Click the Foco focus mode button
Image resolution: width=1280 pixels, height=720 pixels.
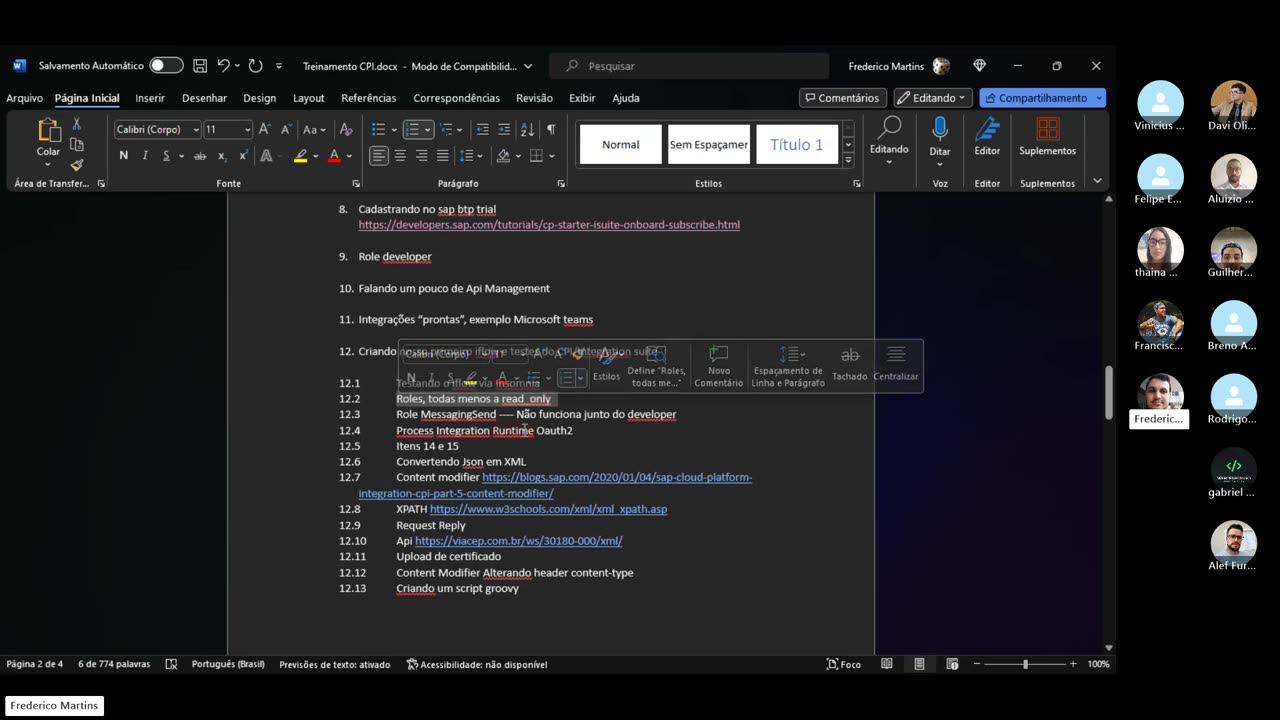(843, 664)
